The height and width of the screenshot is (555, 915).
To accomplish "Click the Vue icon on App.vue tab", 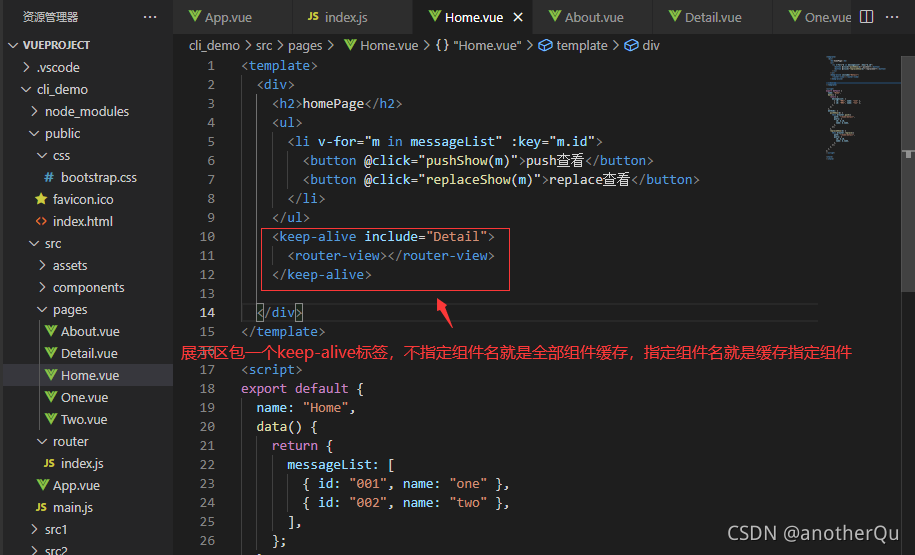I will coord(195,16).
